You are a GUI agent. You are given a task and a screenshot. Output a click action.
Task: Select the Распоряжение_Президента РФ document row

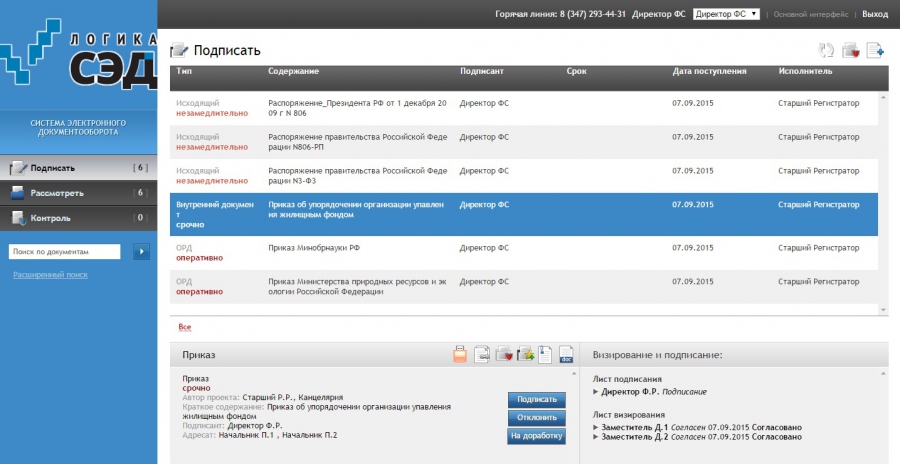pyautogui.click(x=524, y=109)
